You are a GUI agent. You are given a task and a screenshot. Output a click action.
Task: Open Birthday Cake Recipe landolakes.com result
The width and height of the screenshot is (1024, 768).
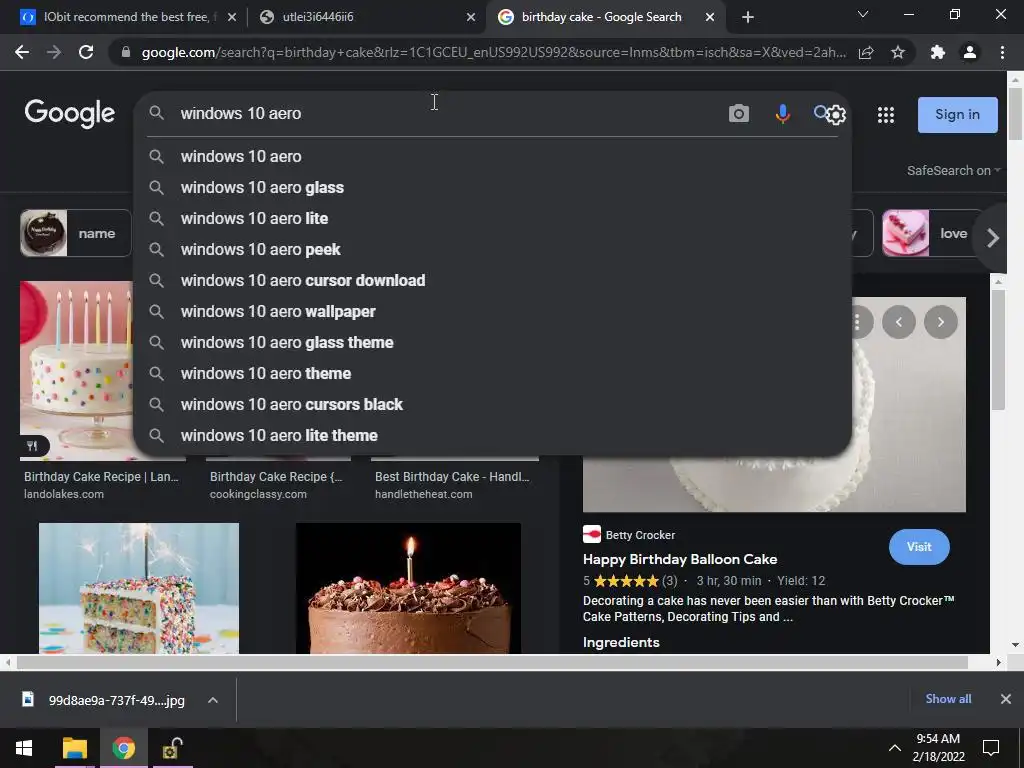(101, 485)
